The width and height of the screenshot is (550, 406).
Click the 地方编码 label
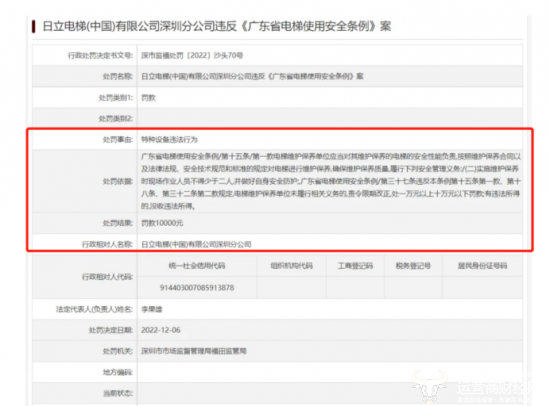[x=118, y=372]
